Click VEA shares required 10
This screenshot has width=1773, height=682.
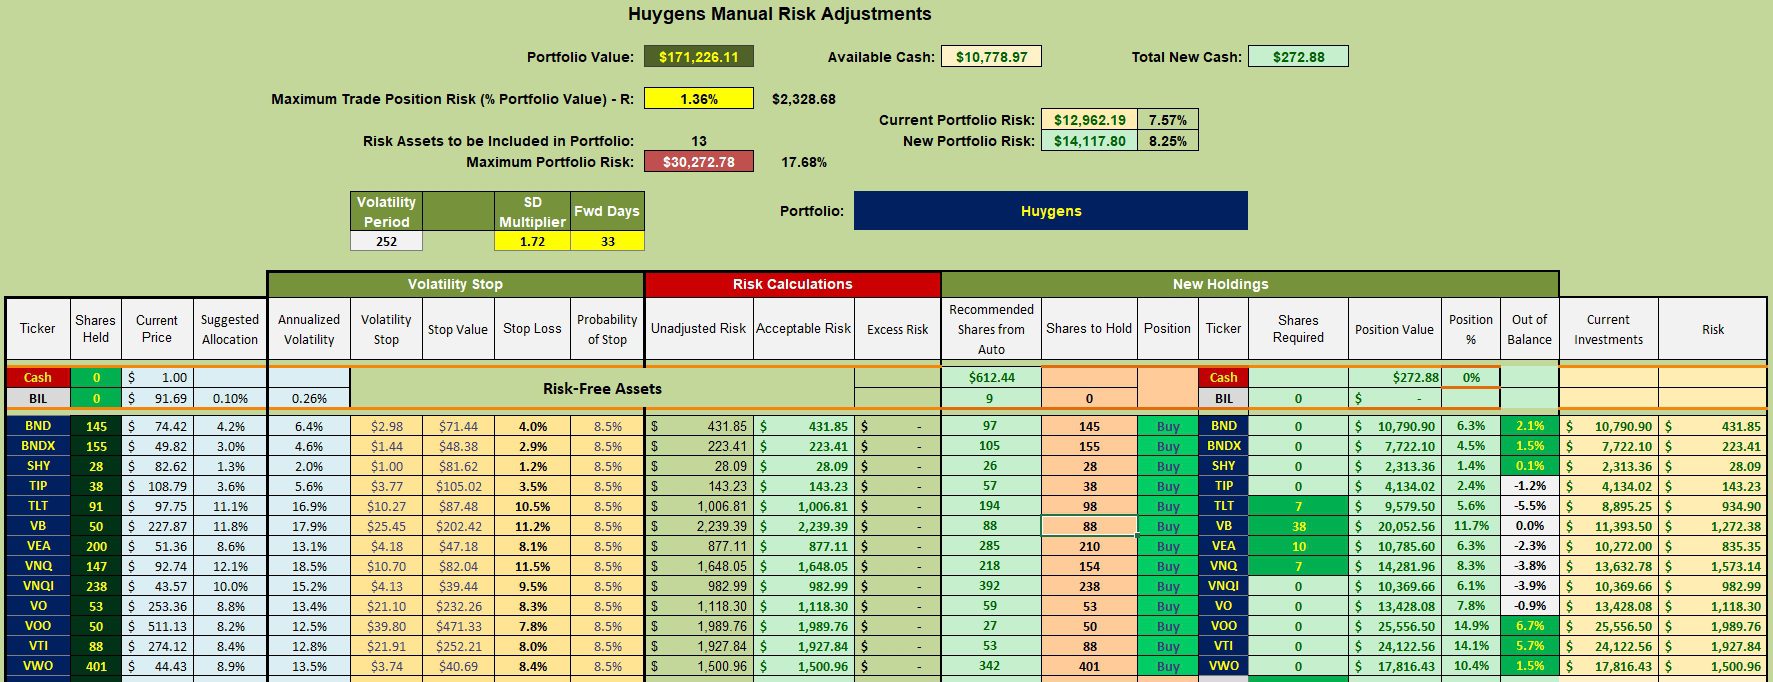1298,546
